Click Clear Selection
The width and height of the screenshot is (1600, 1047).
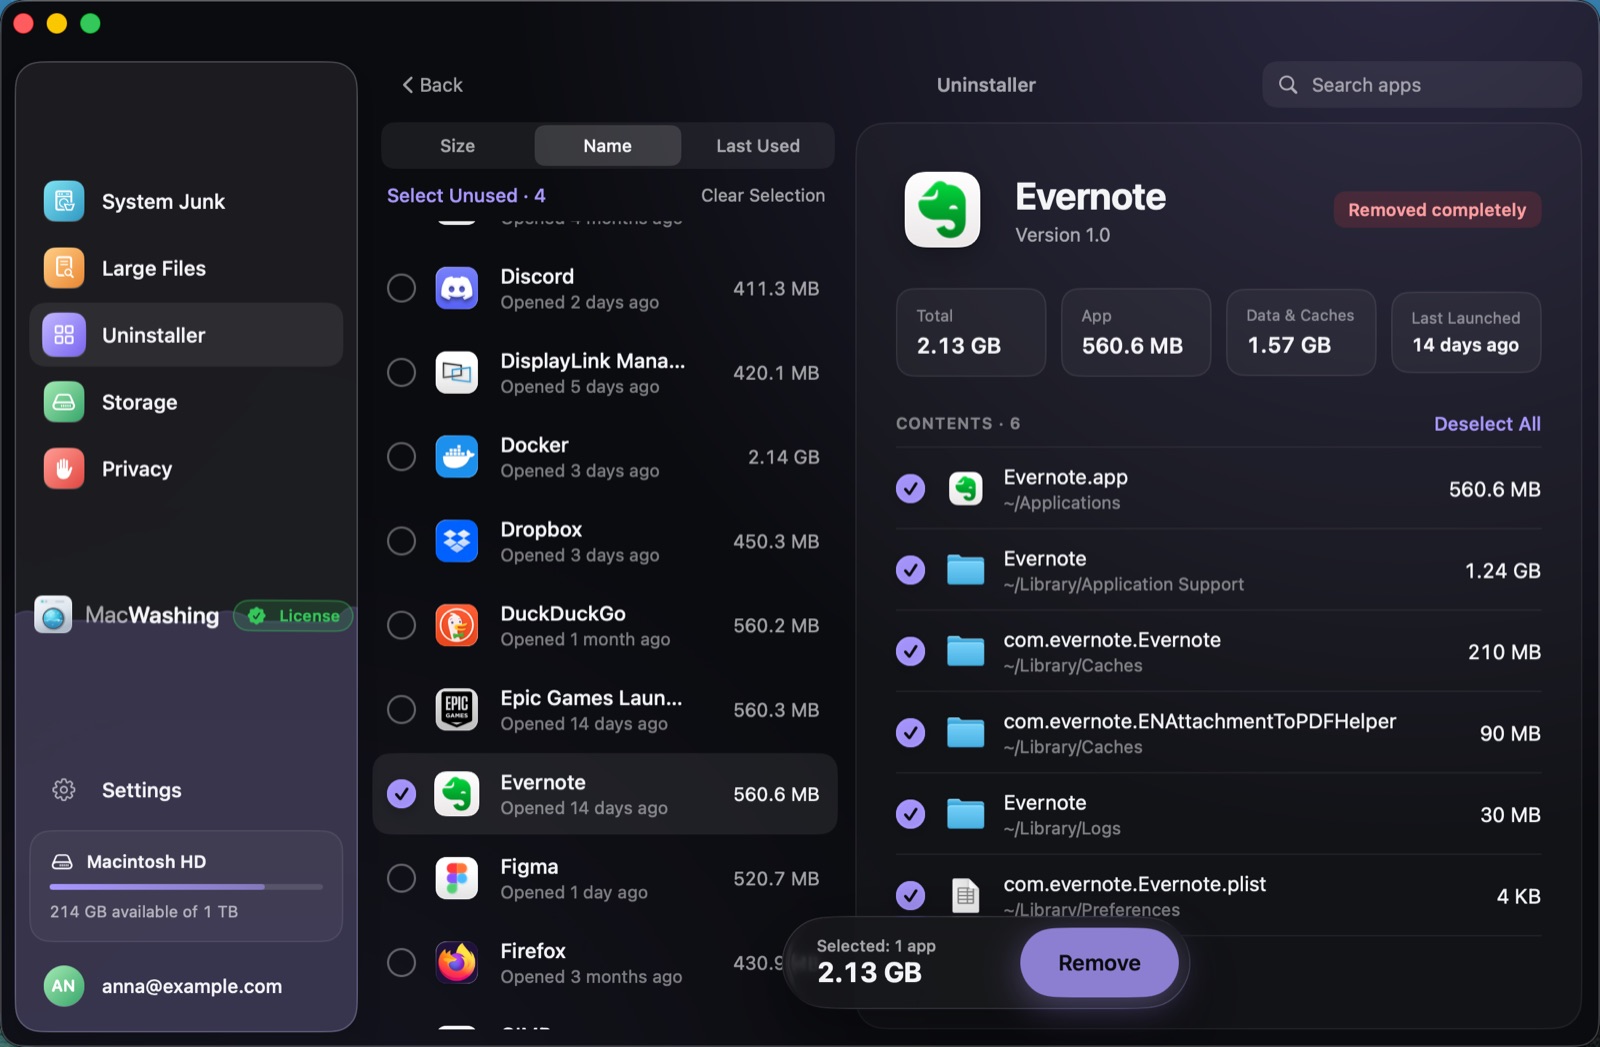763,196
